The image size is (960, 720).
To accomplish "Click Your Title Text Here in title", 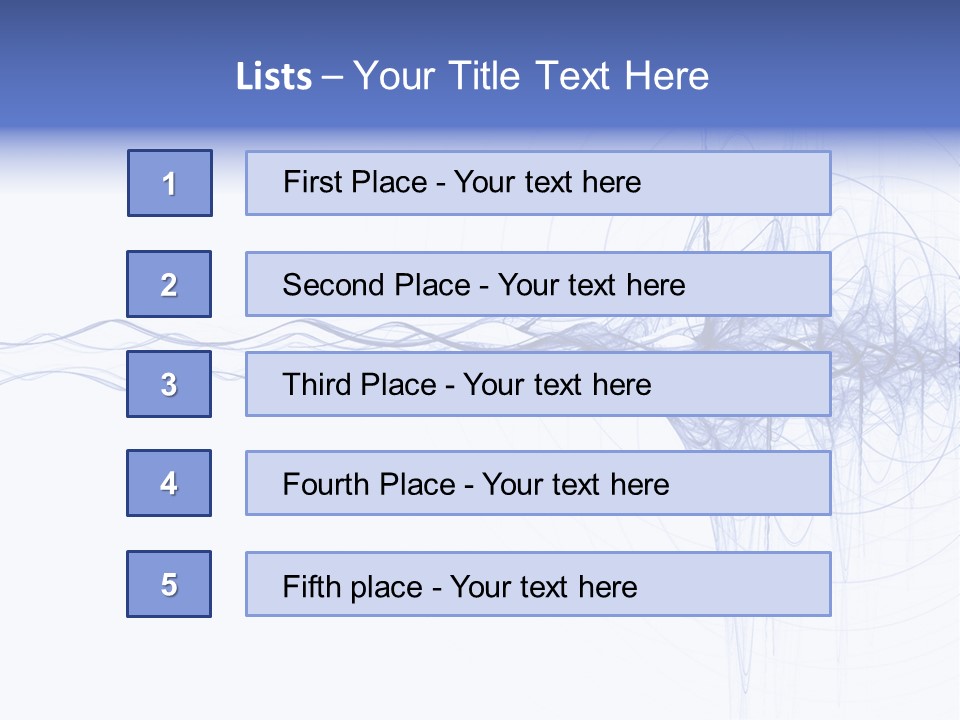I will 530,76.
